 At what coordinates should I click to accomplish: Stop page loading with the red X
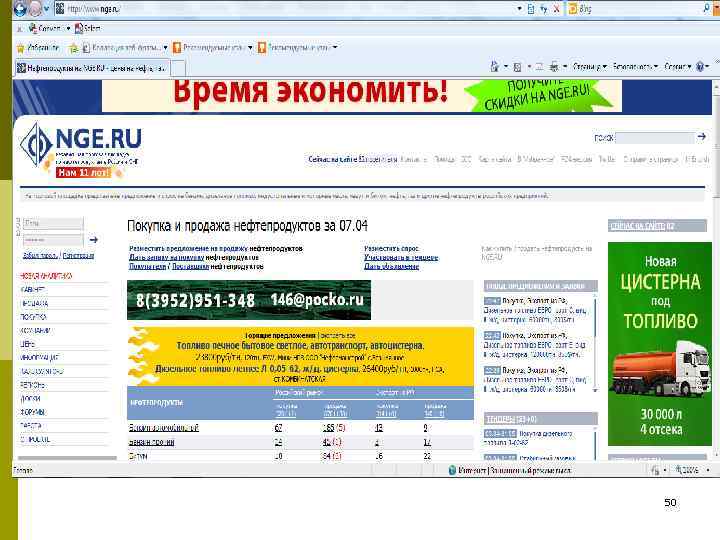[x=556, y=8]
